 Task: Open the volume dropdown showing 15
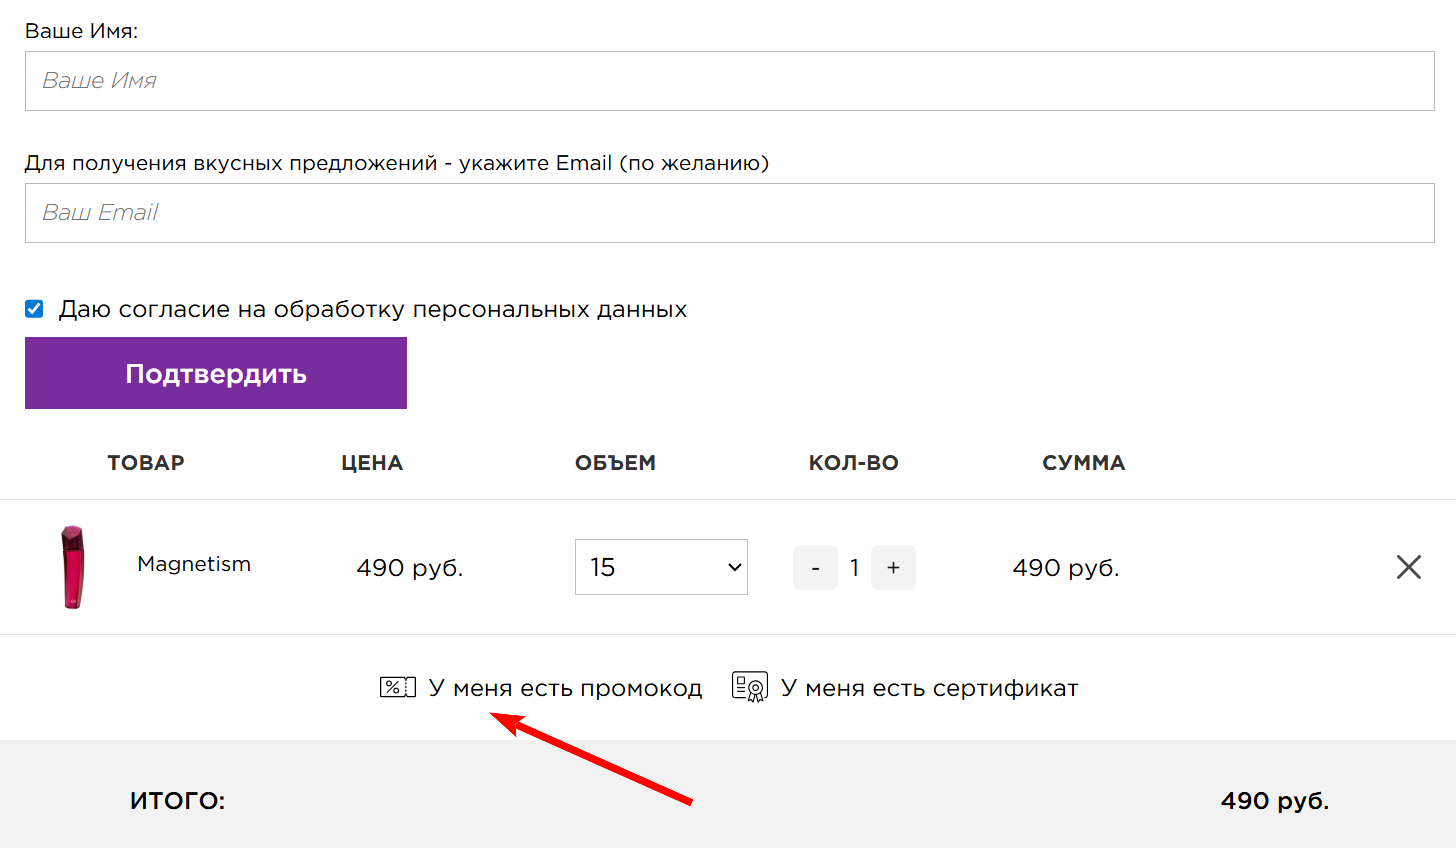[661, 567]
